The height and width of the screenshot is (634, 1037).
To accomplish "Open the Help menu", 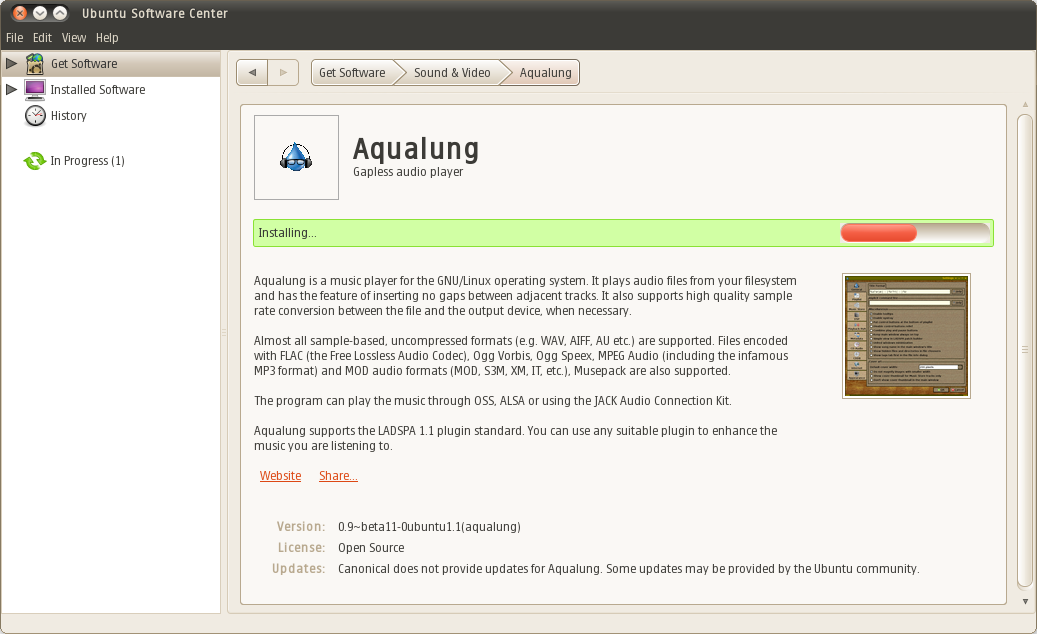I will click(x=107, y=37).
